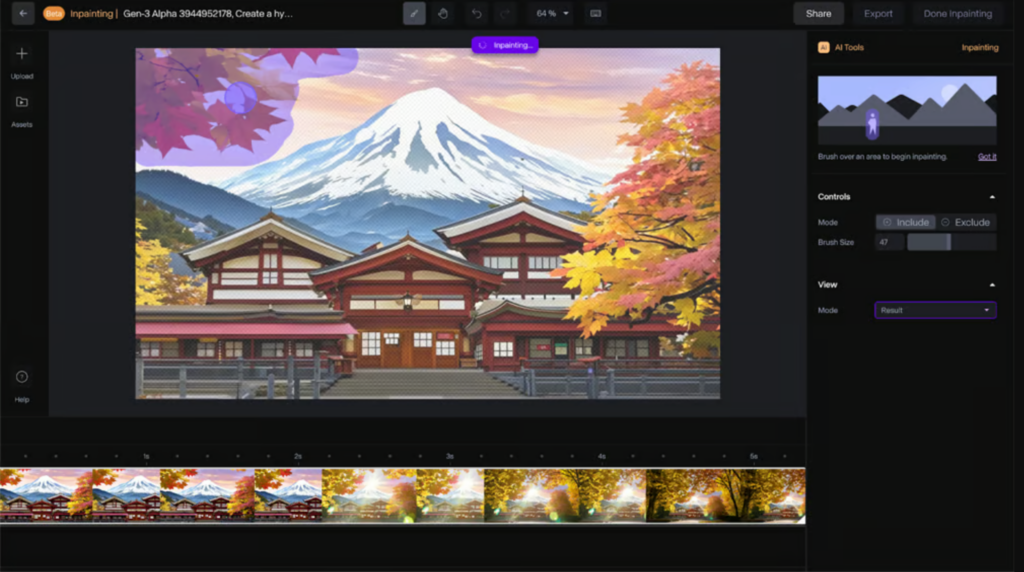Image resolution: width=1024 pixels, height=572 pixels.
Task: Collapse the Controls section
Action: (992, 197)
